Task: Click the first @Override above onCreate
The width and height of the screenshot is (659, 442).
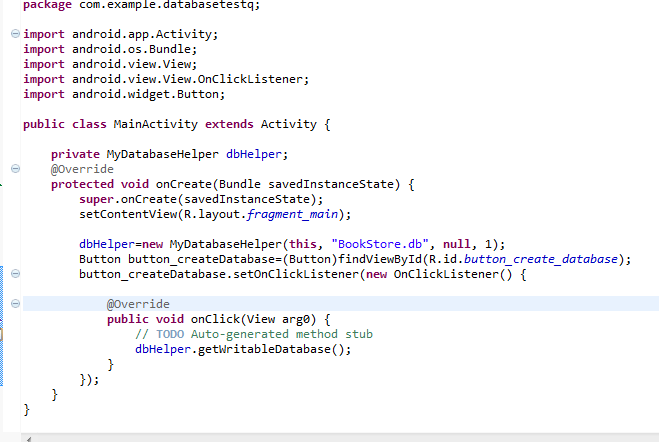Action: (82, 169)
